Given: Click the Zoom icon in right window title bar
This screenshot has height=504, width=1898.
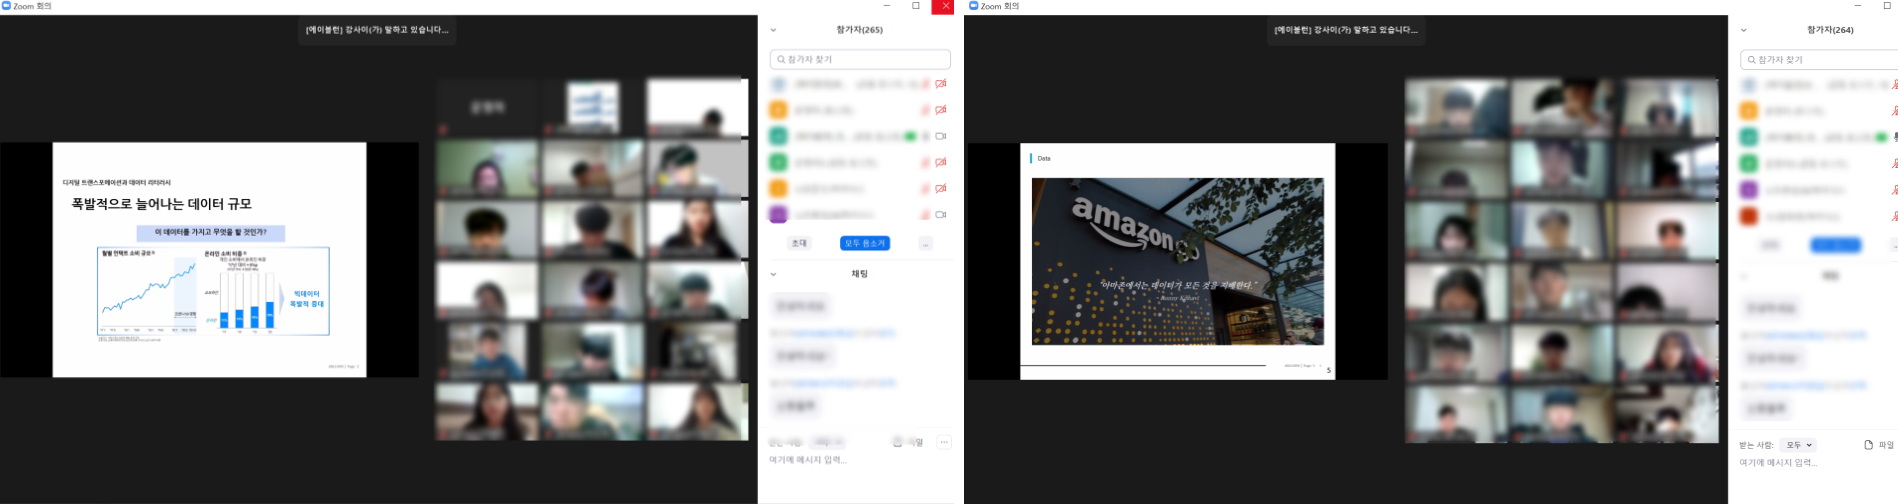Looking at the screenshot, I should (974, 6).
